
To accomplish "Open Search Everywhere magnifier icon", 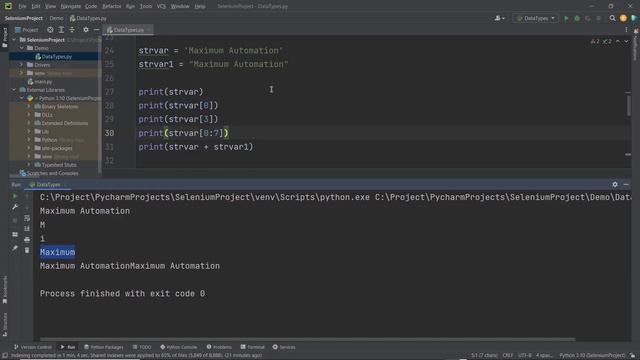I will coord(612,18).
